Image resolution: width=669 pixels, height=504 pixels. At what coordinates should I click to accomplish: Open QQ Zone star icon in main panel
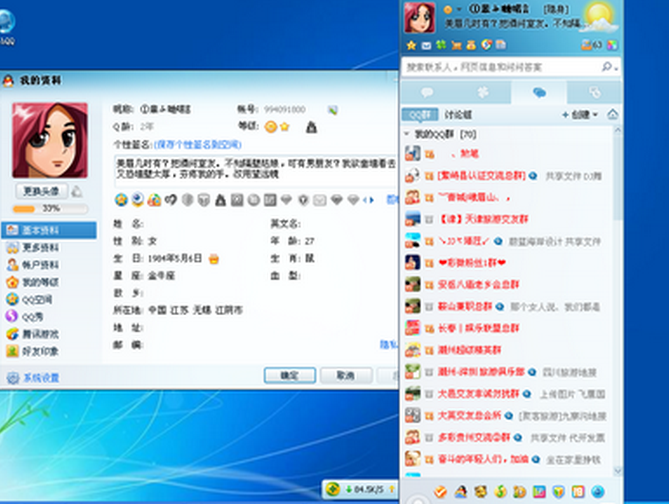(x=411, y=45)
